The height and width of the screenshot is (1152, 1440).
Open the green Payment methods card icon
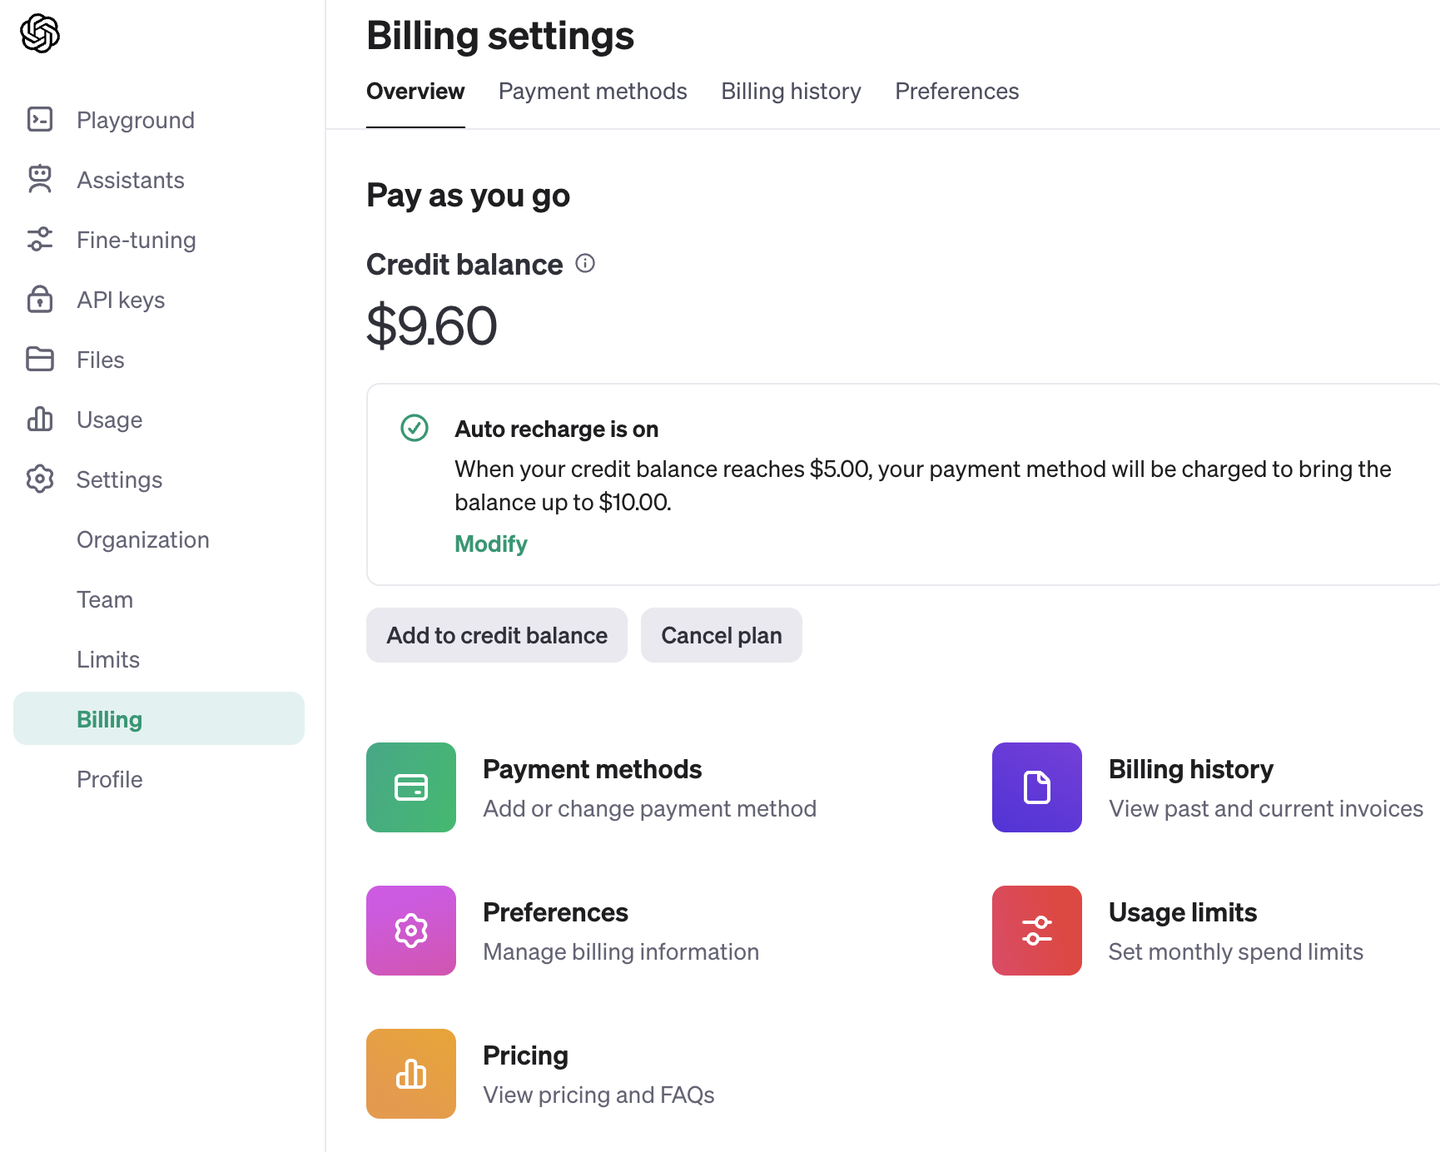(411, 787)
